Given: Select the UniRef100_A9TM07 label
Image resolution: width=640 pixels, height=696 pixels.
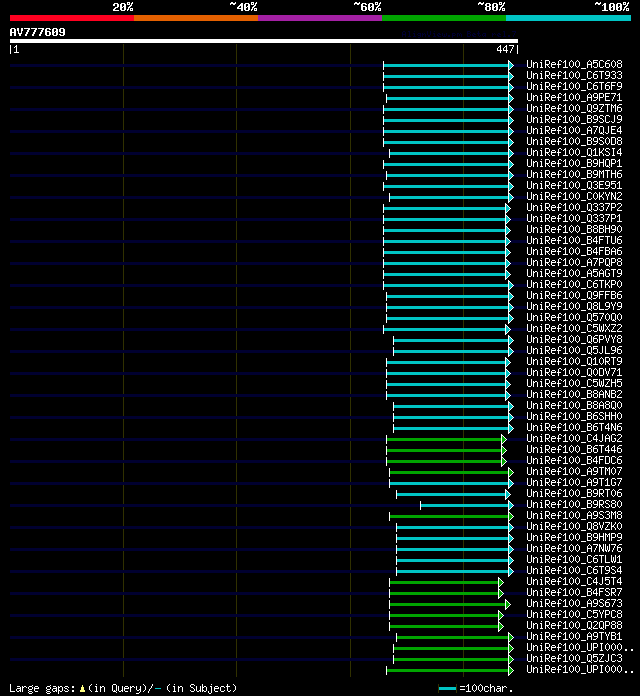Looking at the screenshot, I should point(574,471).
